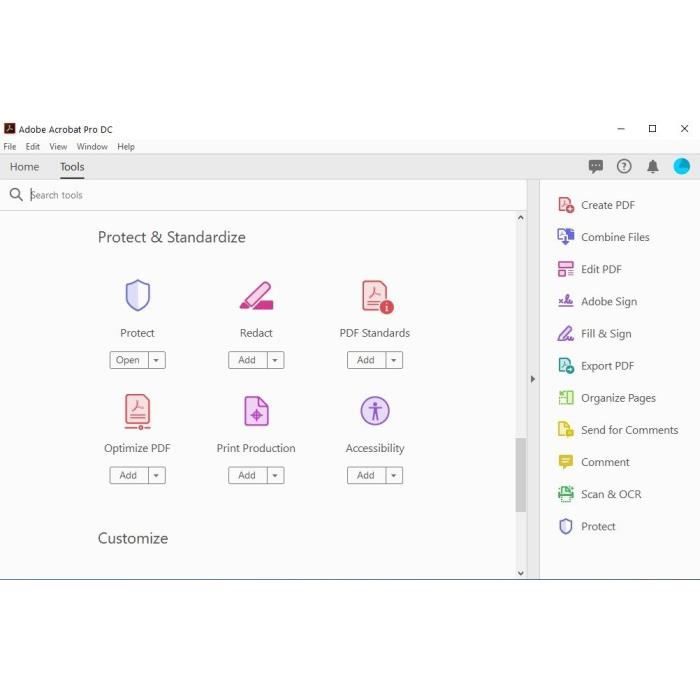This screenshot has height=700, width=700.
Task: Switch to the Home tab
Action: click(x=25, y=167)
